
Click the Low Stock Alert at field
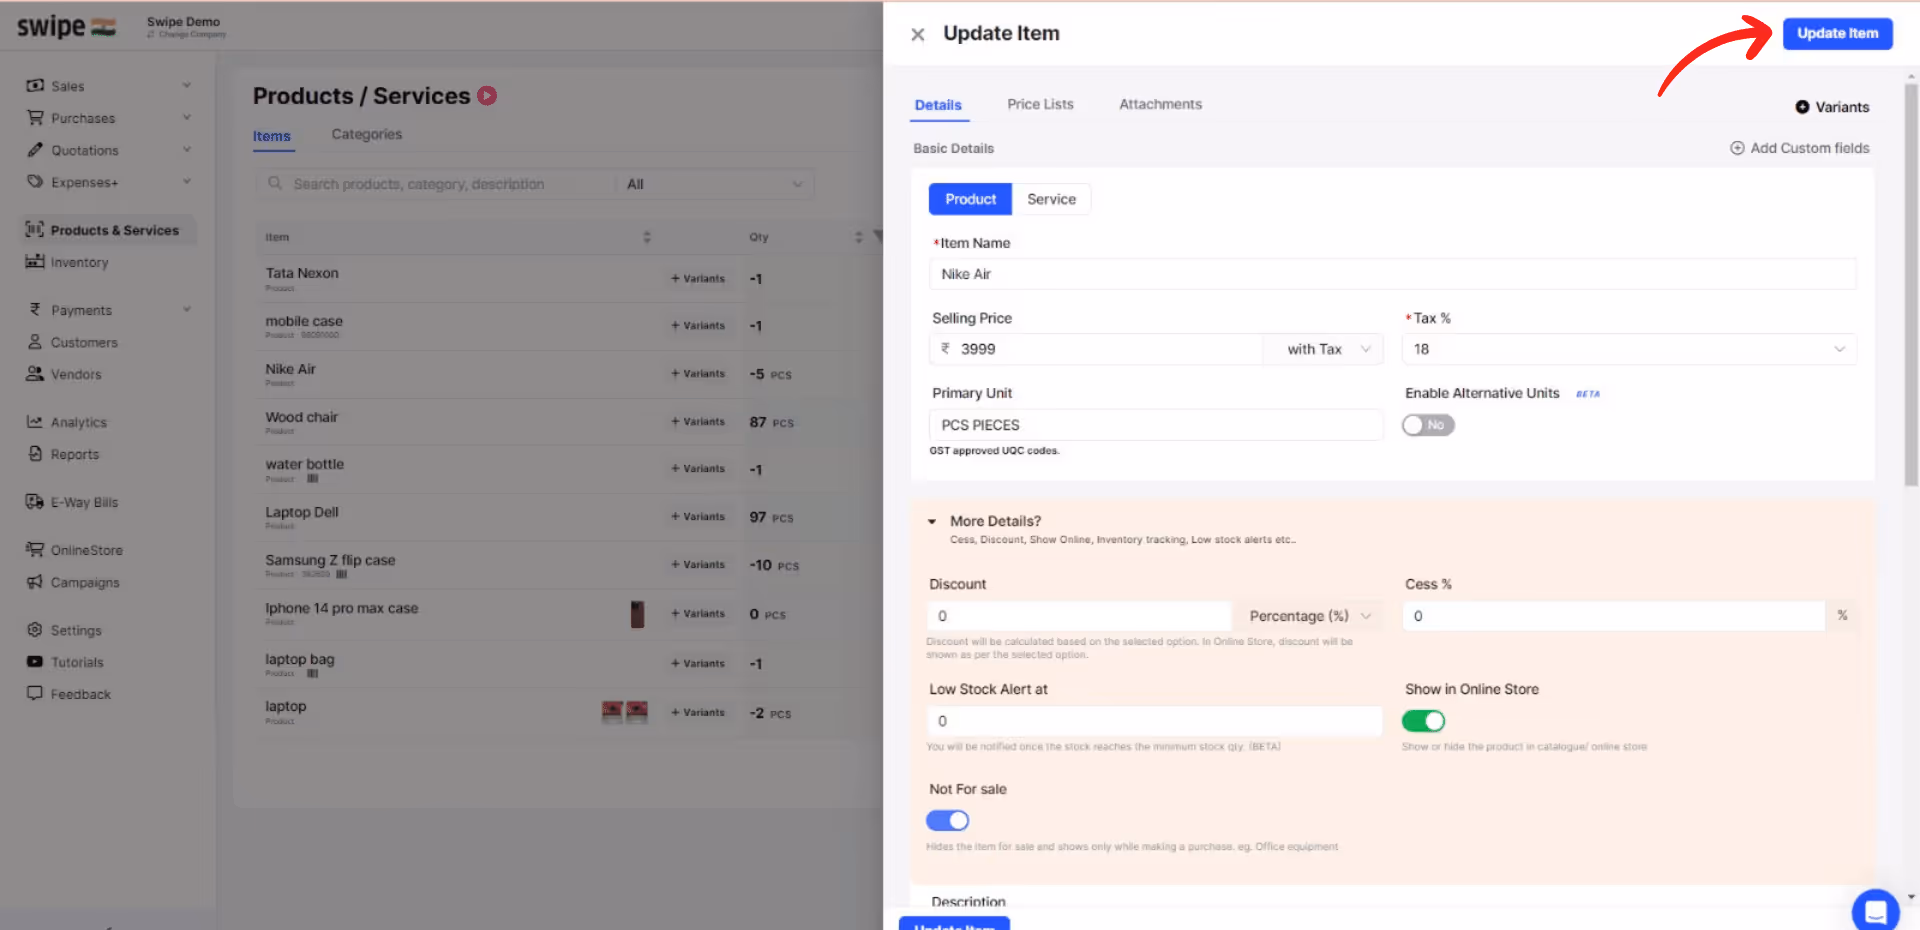[1154, 721]
